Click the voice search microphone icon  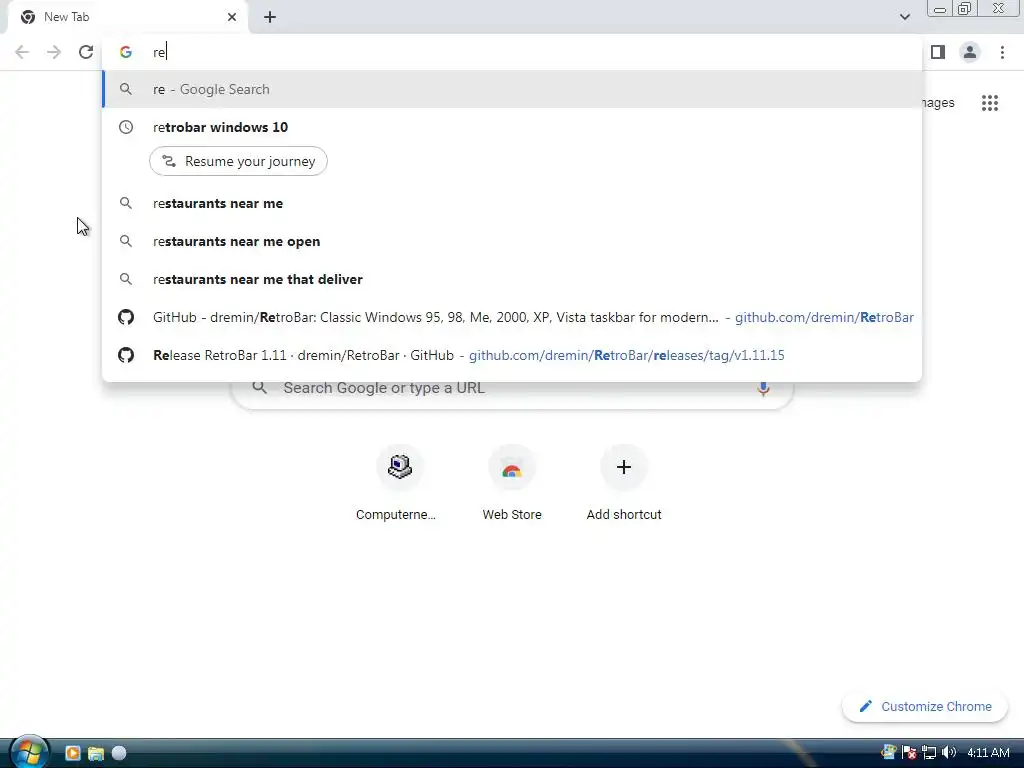[x=763, y=389]
